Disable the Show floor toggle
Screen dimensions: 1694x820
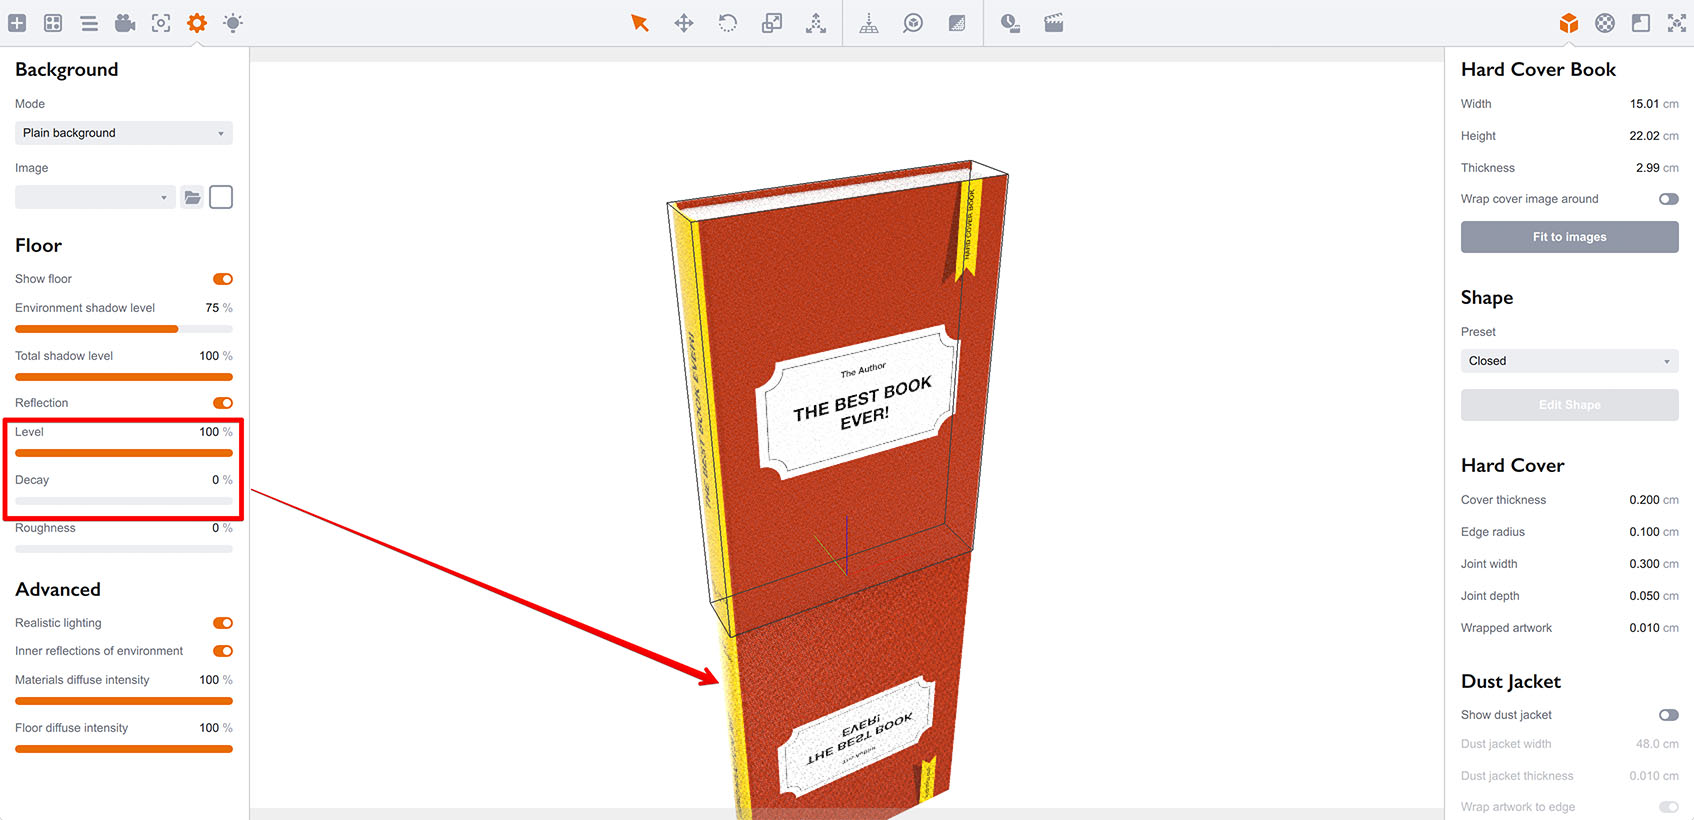(x=223, y=279)
